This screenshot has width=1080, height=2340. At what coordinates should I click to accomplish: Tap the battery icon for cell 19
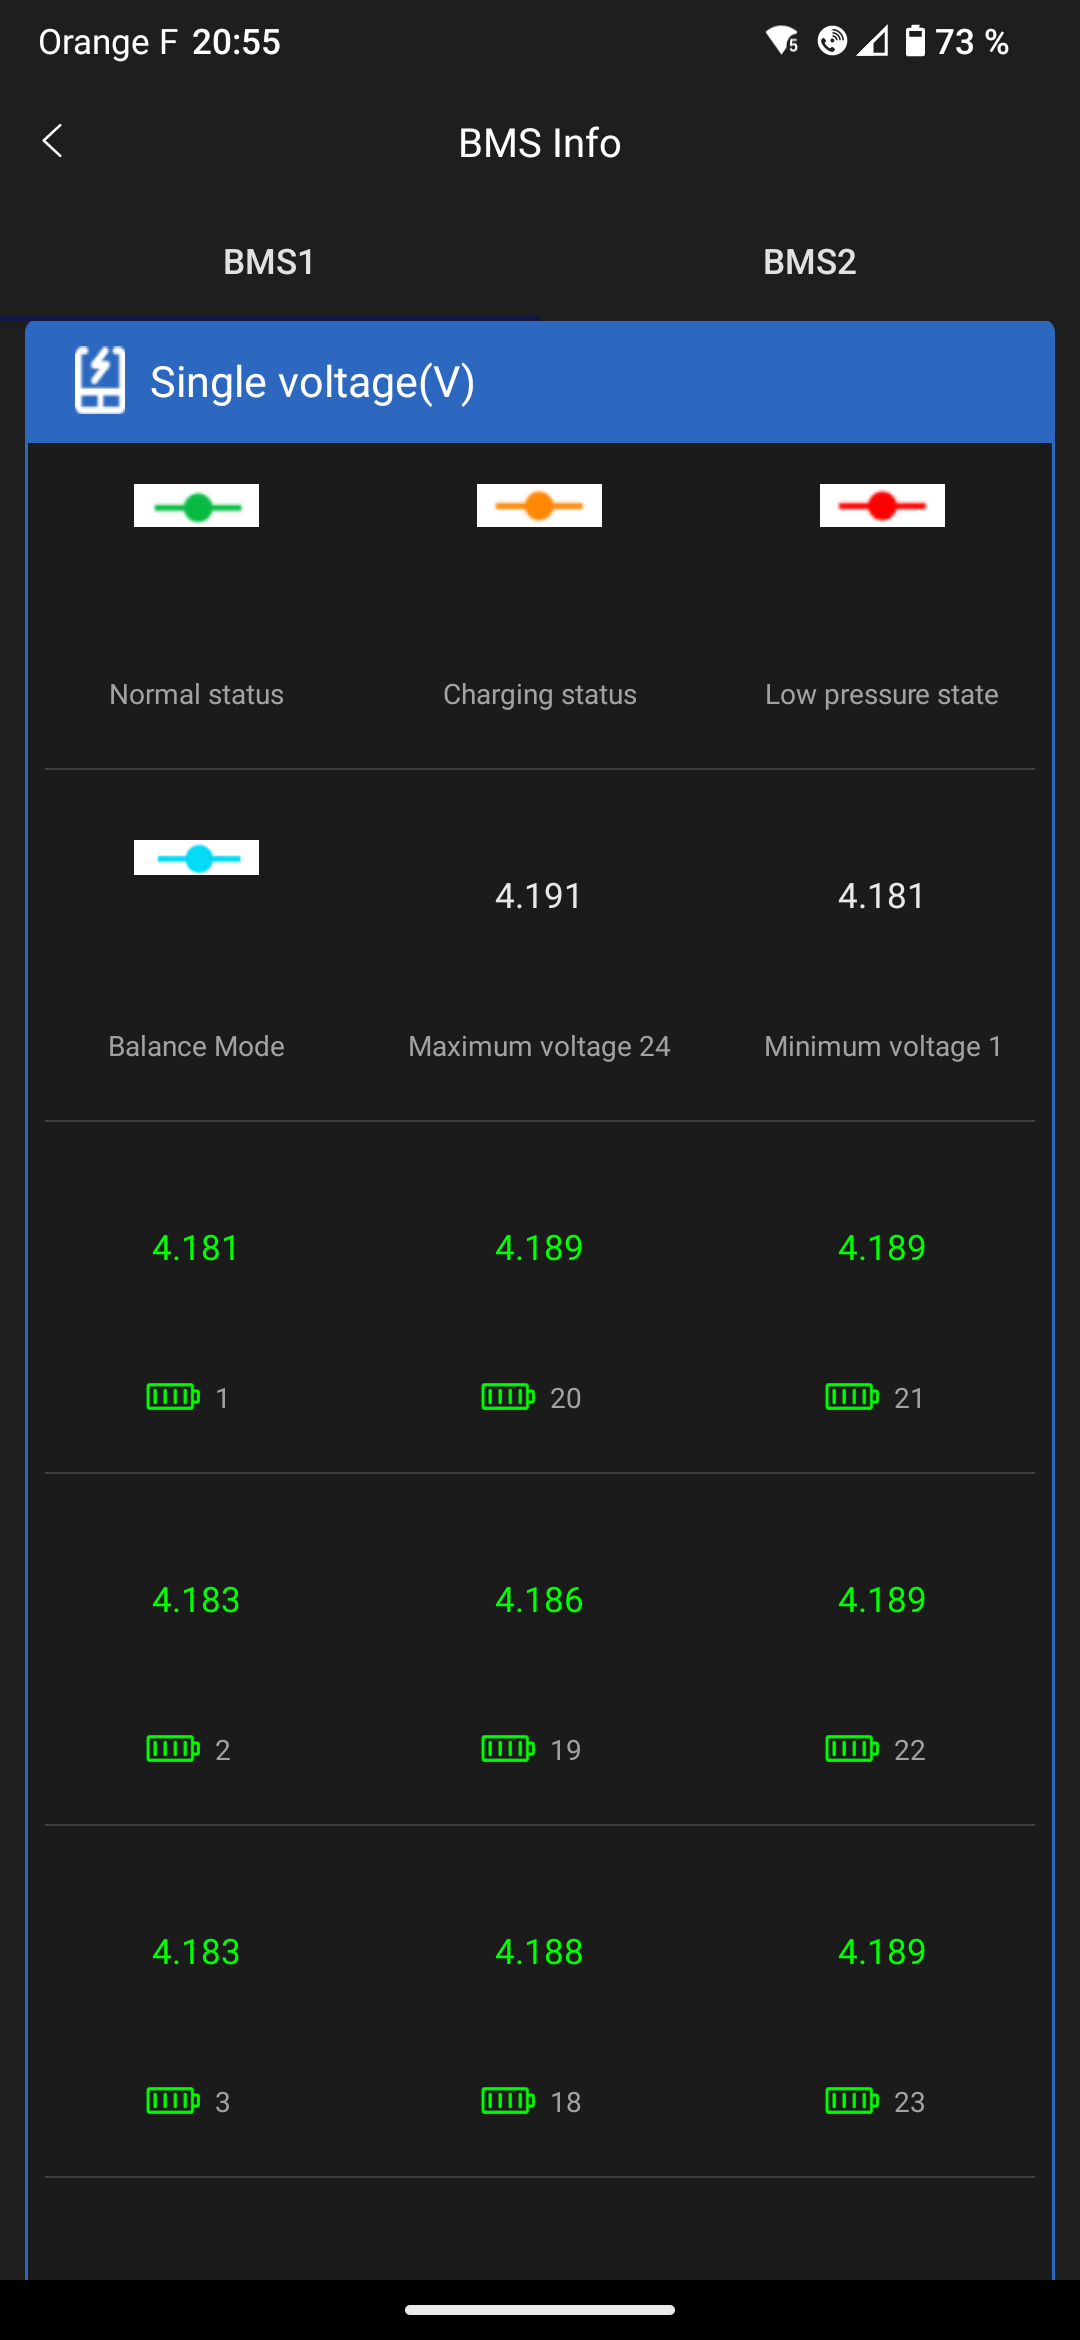[x=508, y=1749]
